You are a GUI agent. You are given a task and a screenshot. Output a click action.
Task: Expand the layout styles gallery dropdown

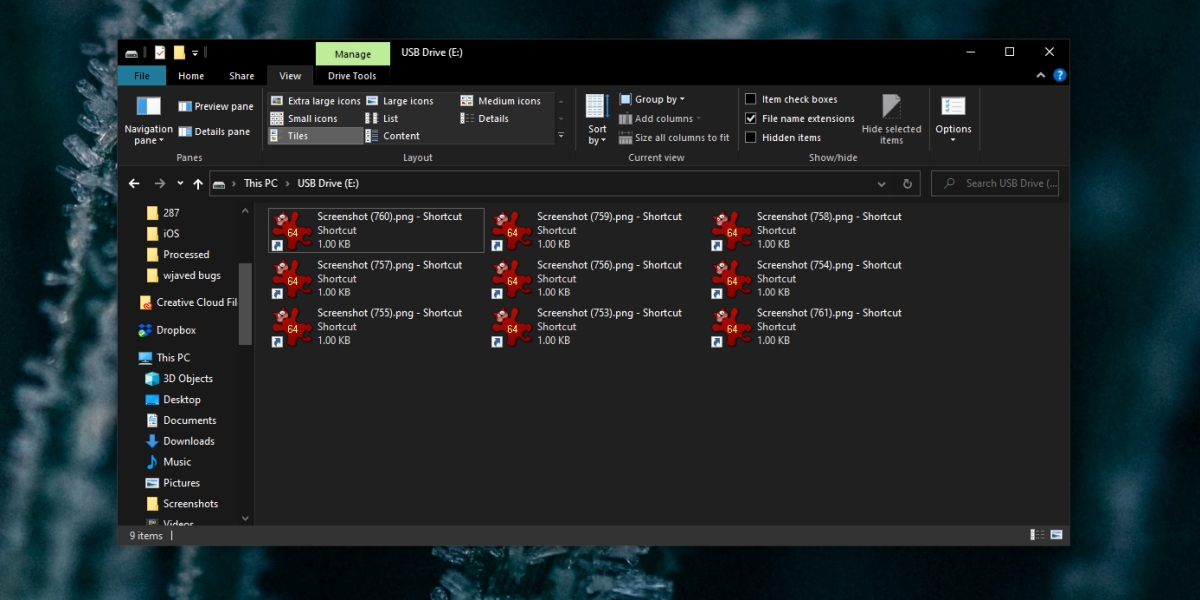point(560,135)
